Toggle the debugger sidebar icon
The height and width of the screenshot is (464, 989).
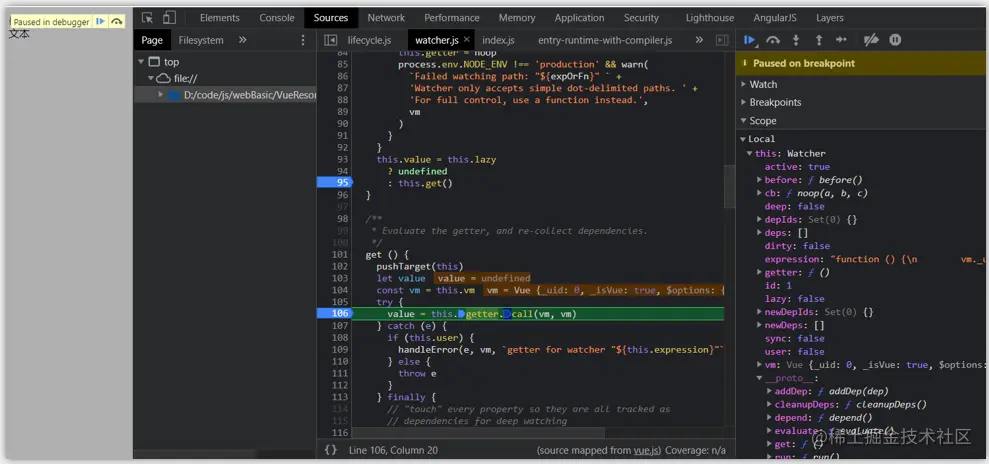pyautogui.click(x=722, y=40)
